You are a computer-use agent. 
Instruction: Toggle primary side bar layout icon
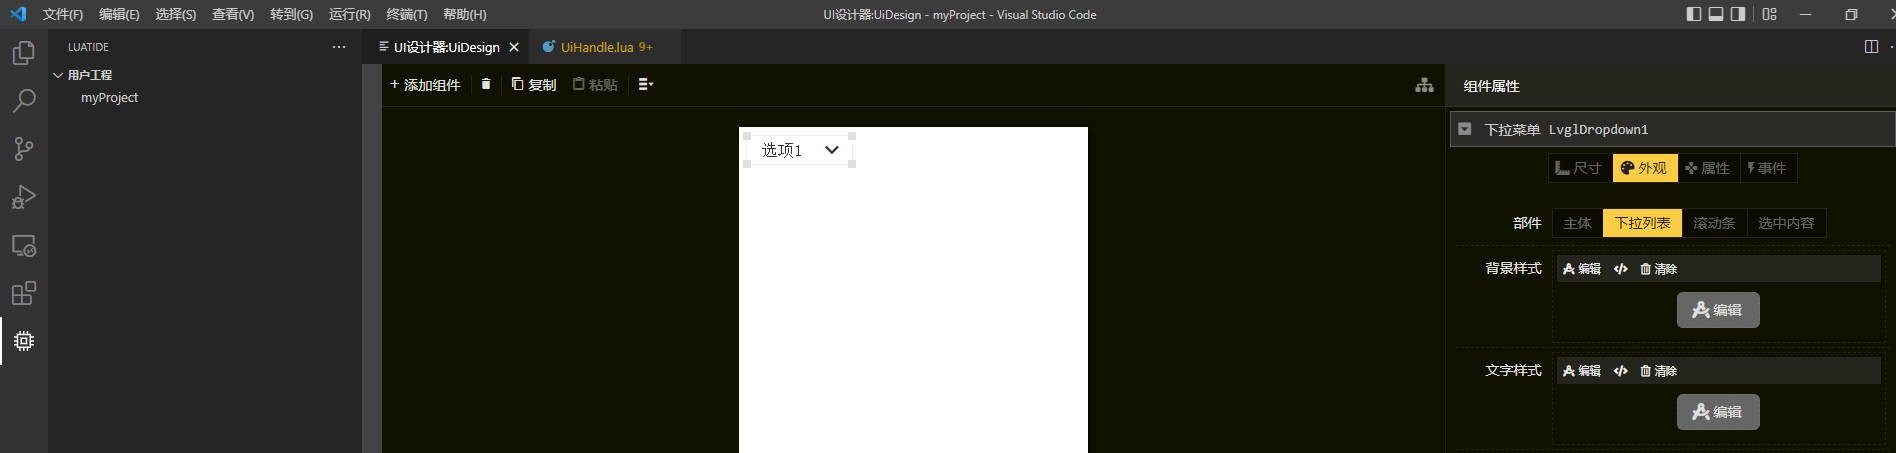click(1693, 14)
